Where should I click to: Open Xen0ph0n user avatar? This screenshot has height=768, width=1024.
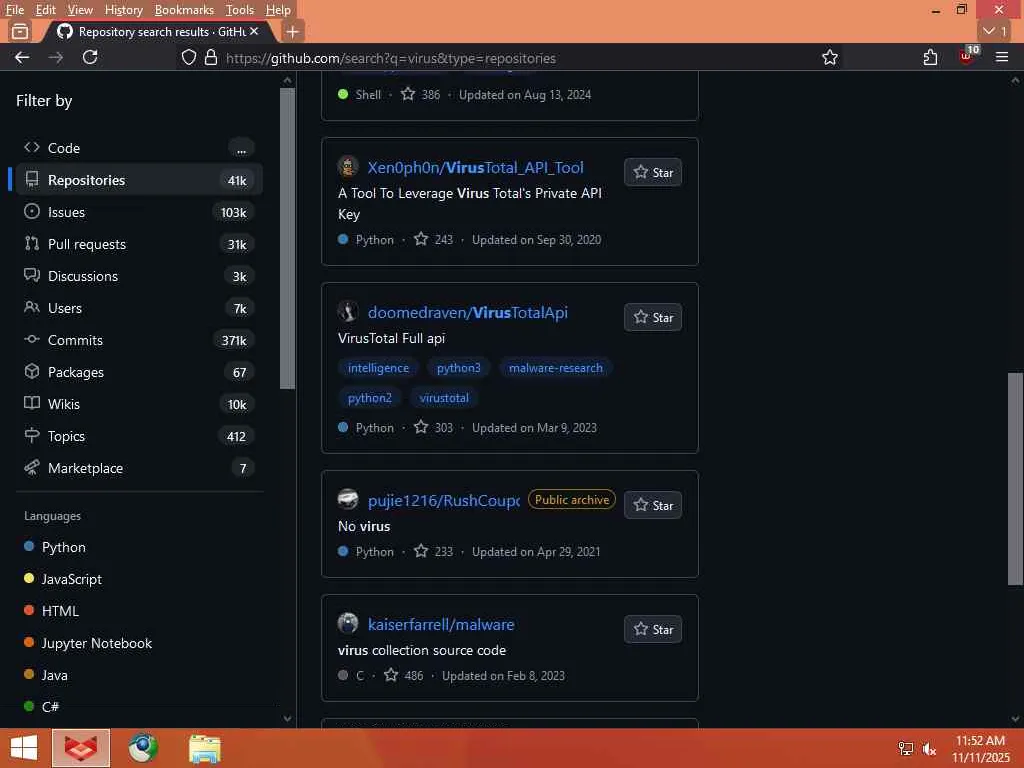pyautogui.click(x=348, y=167)
